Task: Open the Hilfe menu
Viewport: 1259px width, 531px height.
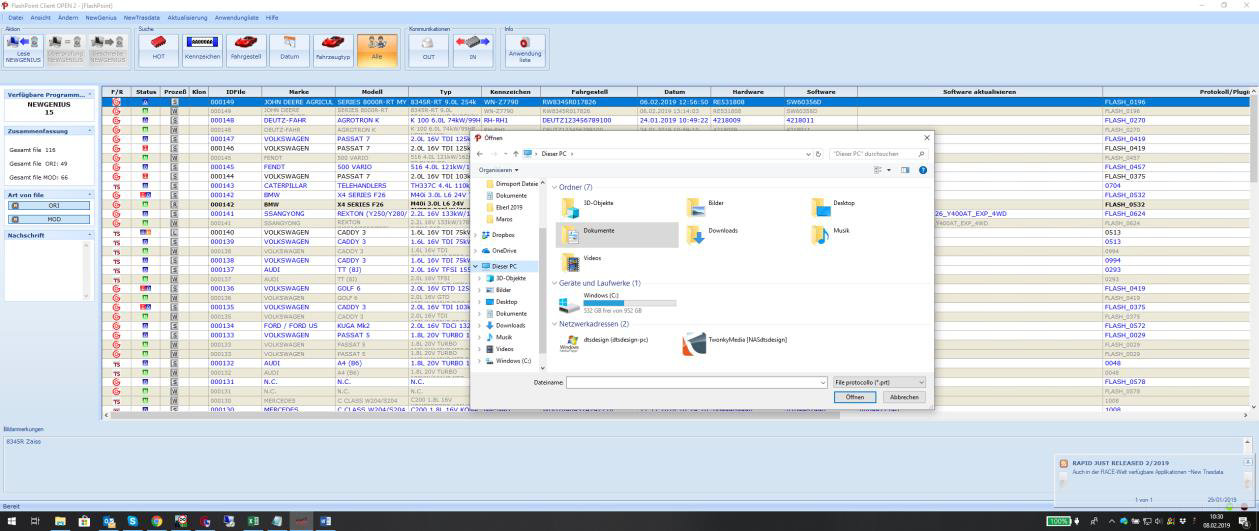Action: 272,18
